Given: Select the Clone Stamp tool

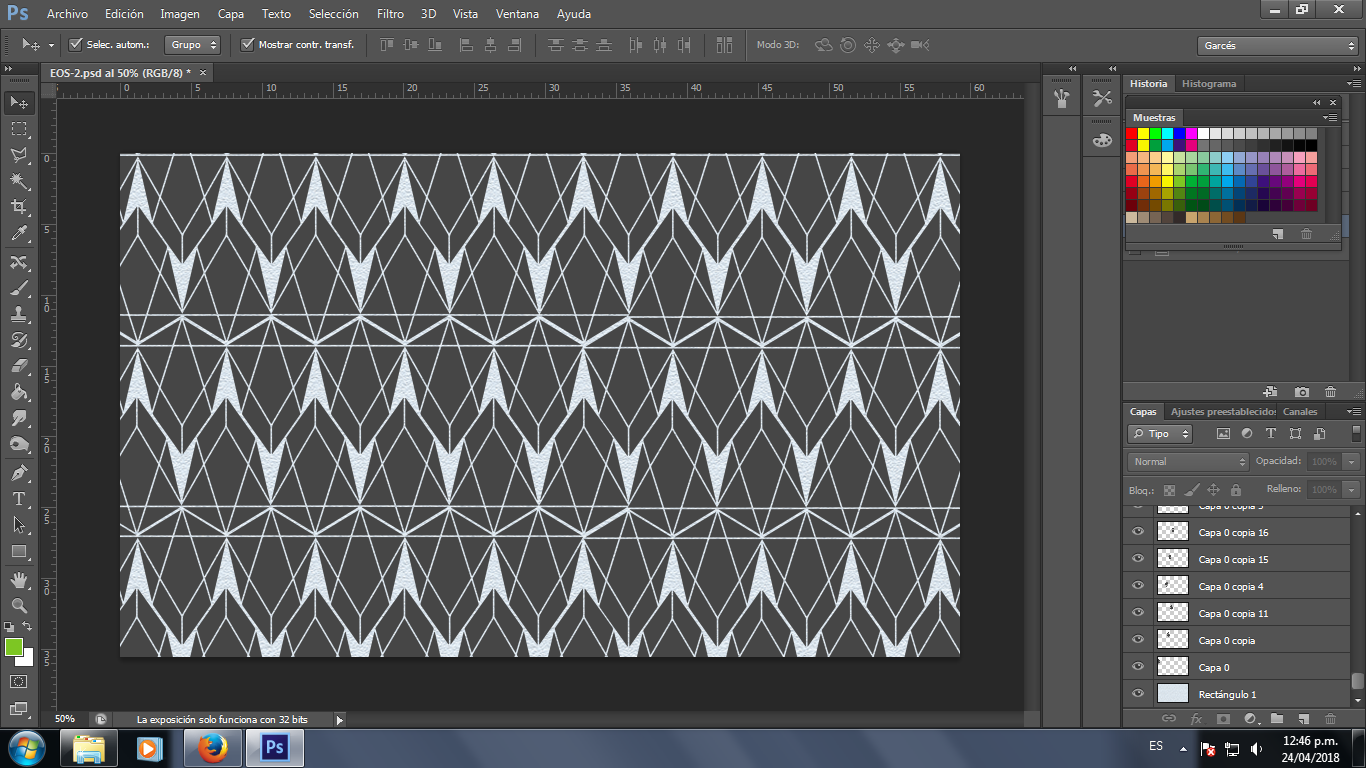Looking at the screenshot, I should click(19, 314).
